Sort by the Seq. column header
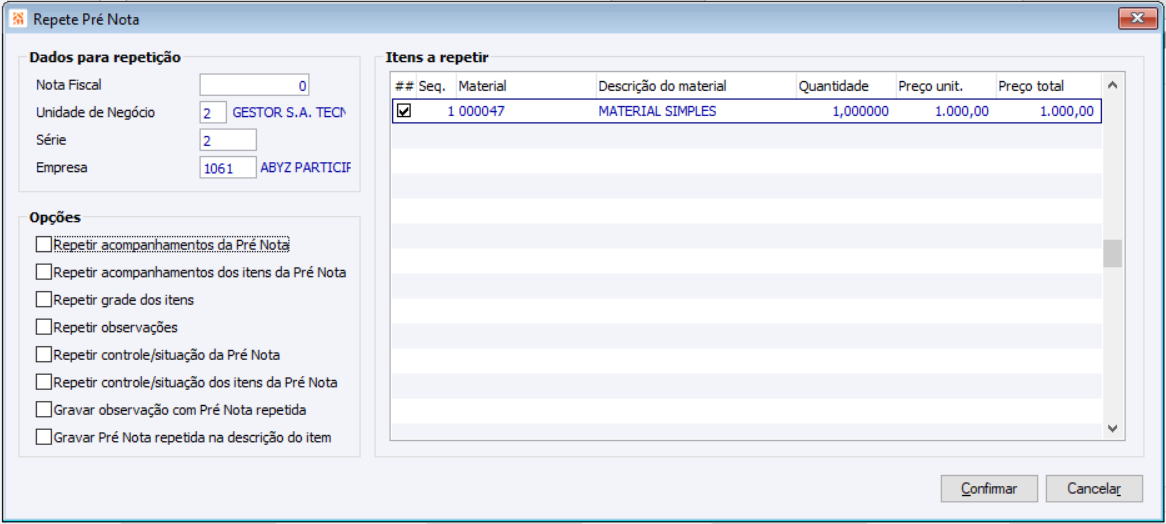Image resolution: width=1166 pixels, height=524 pixels. pyautogui.click(x=437, y=86)
